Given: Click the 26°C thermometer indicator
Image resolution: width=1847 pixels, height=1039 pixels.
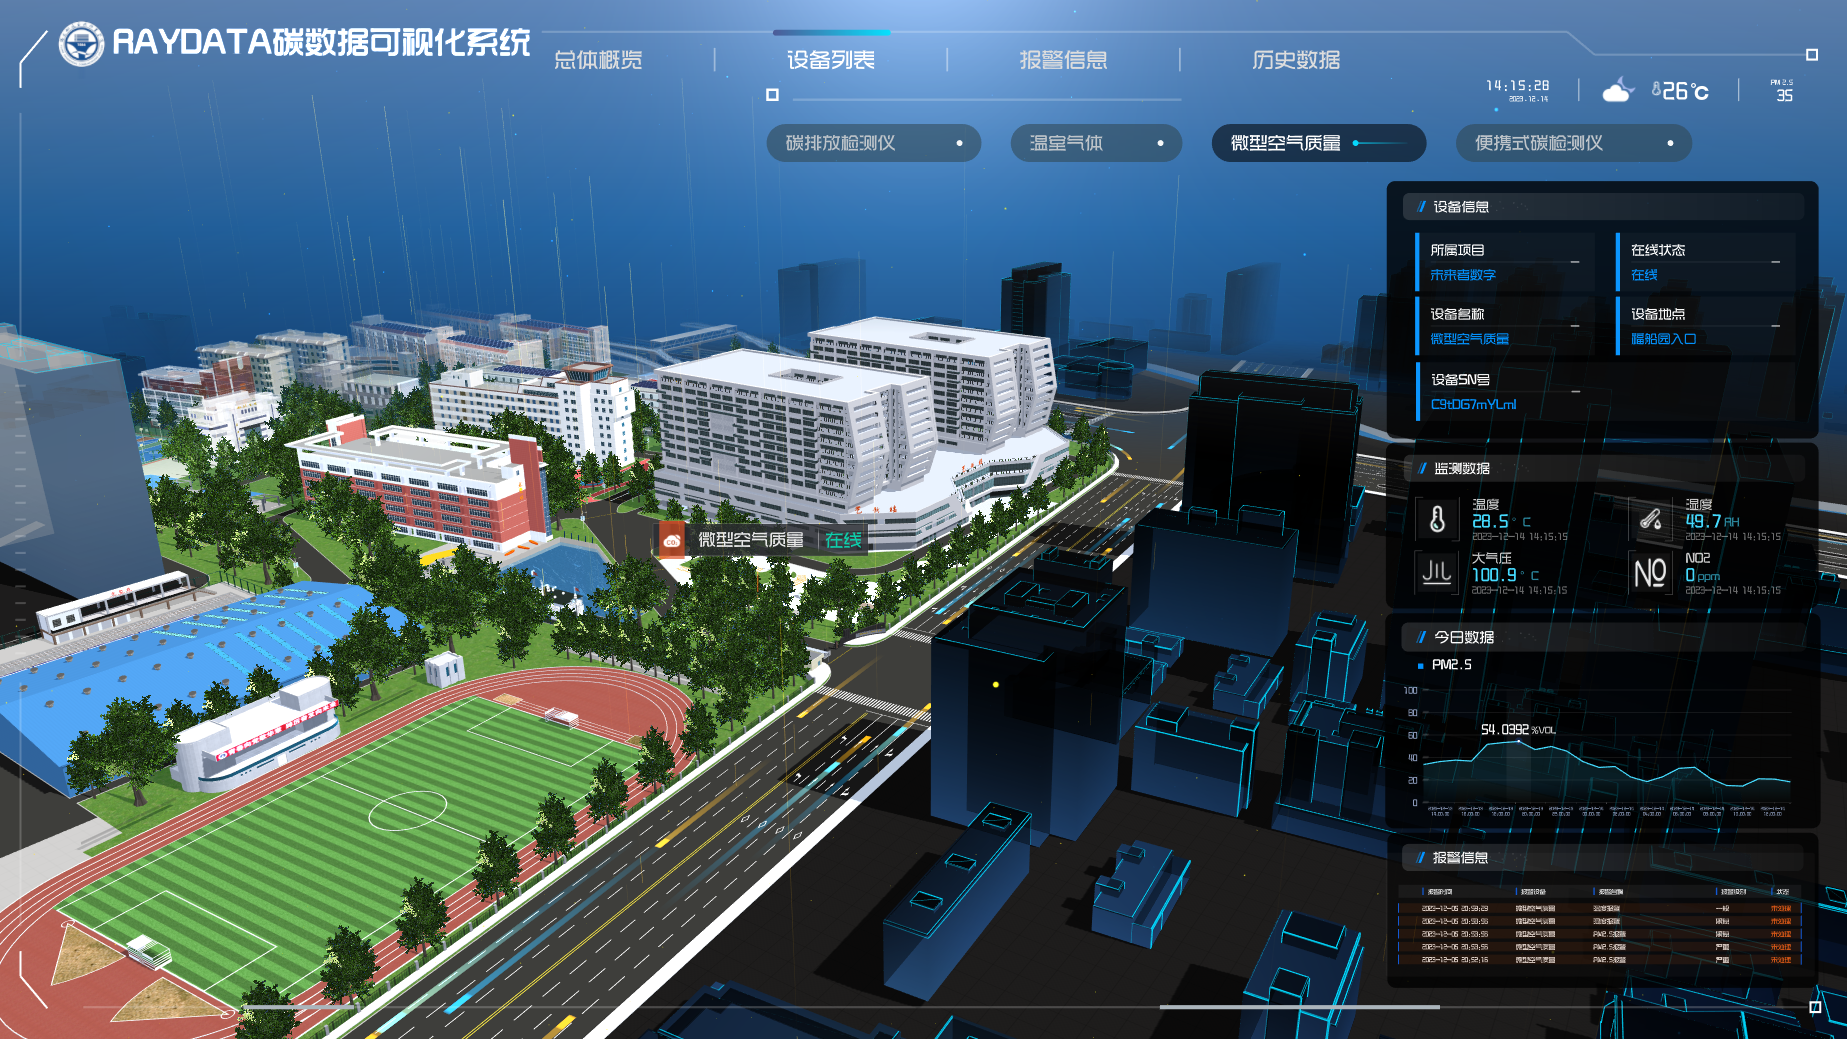Looking at the screenshot, I should pyautogui.click(x=1680, y=92).
